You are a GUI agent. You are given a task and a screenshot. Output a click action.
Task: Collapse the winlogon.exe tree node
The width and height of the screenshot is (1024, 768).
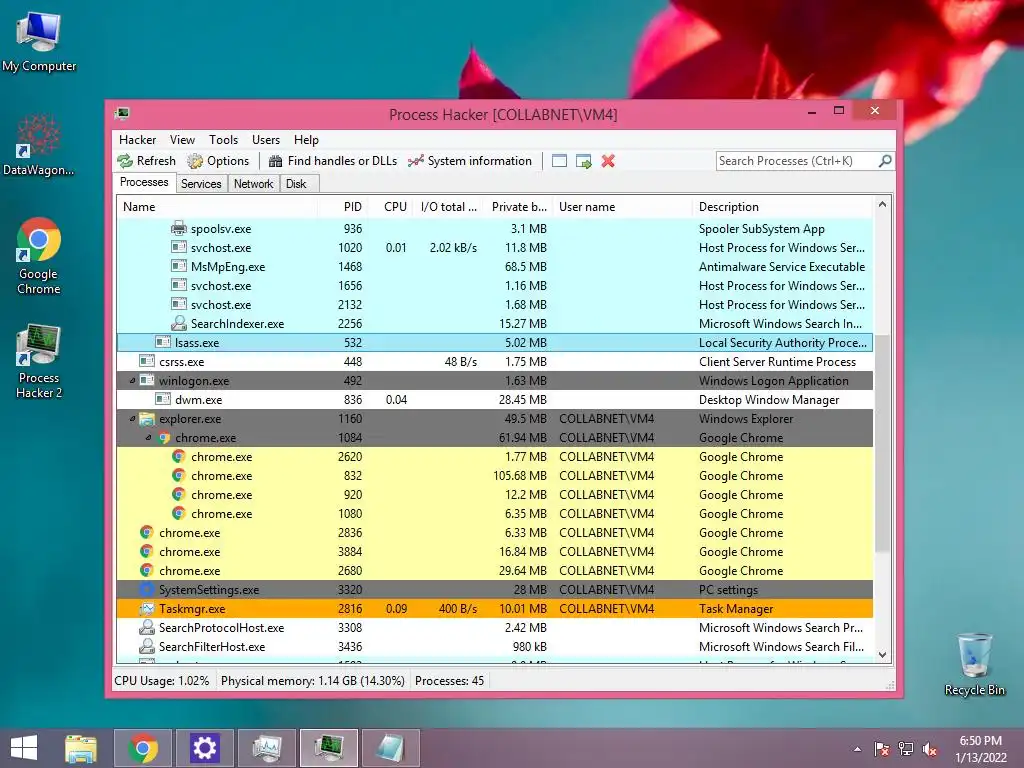133,381
